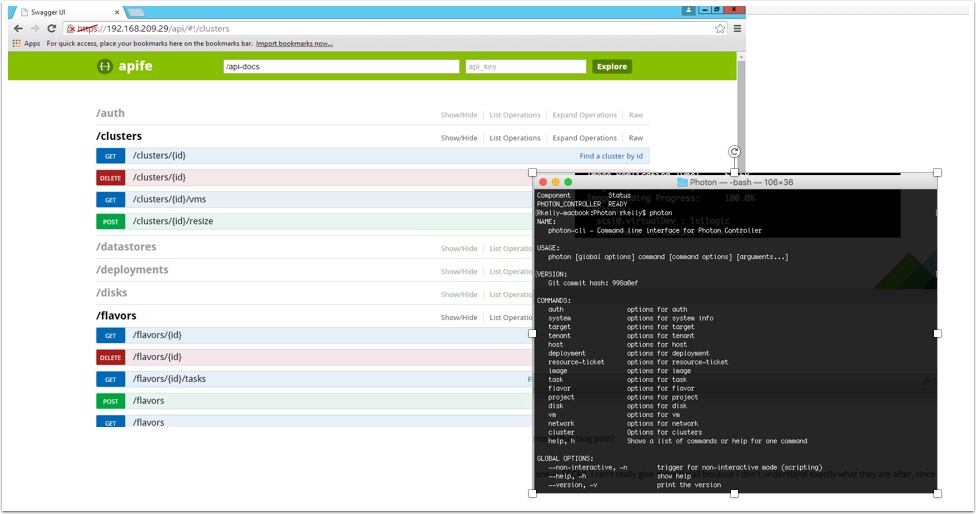Click 'resource-ticket' command in terminal
Viewport: 976px width, 514px height.
point(576,362)
